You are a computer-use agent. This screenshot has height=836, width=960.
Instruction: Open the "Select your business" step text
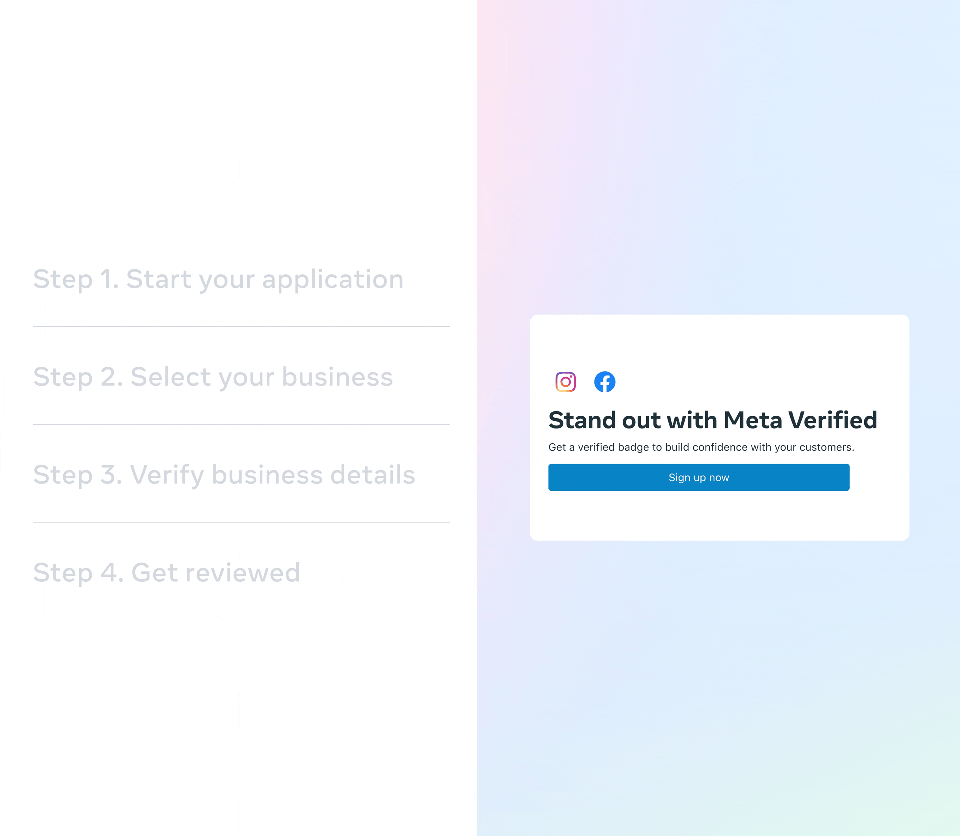tap(262, 377)
